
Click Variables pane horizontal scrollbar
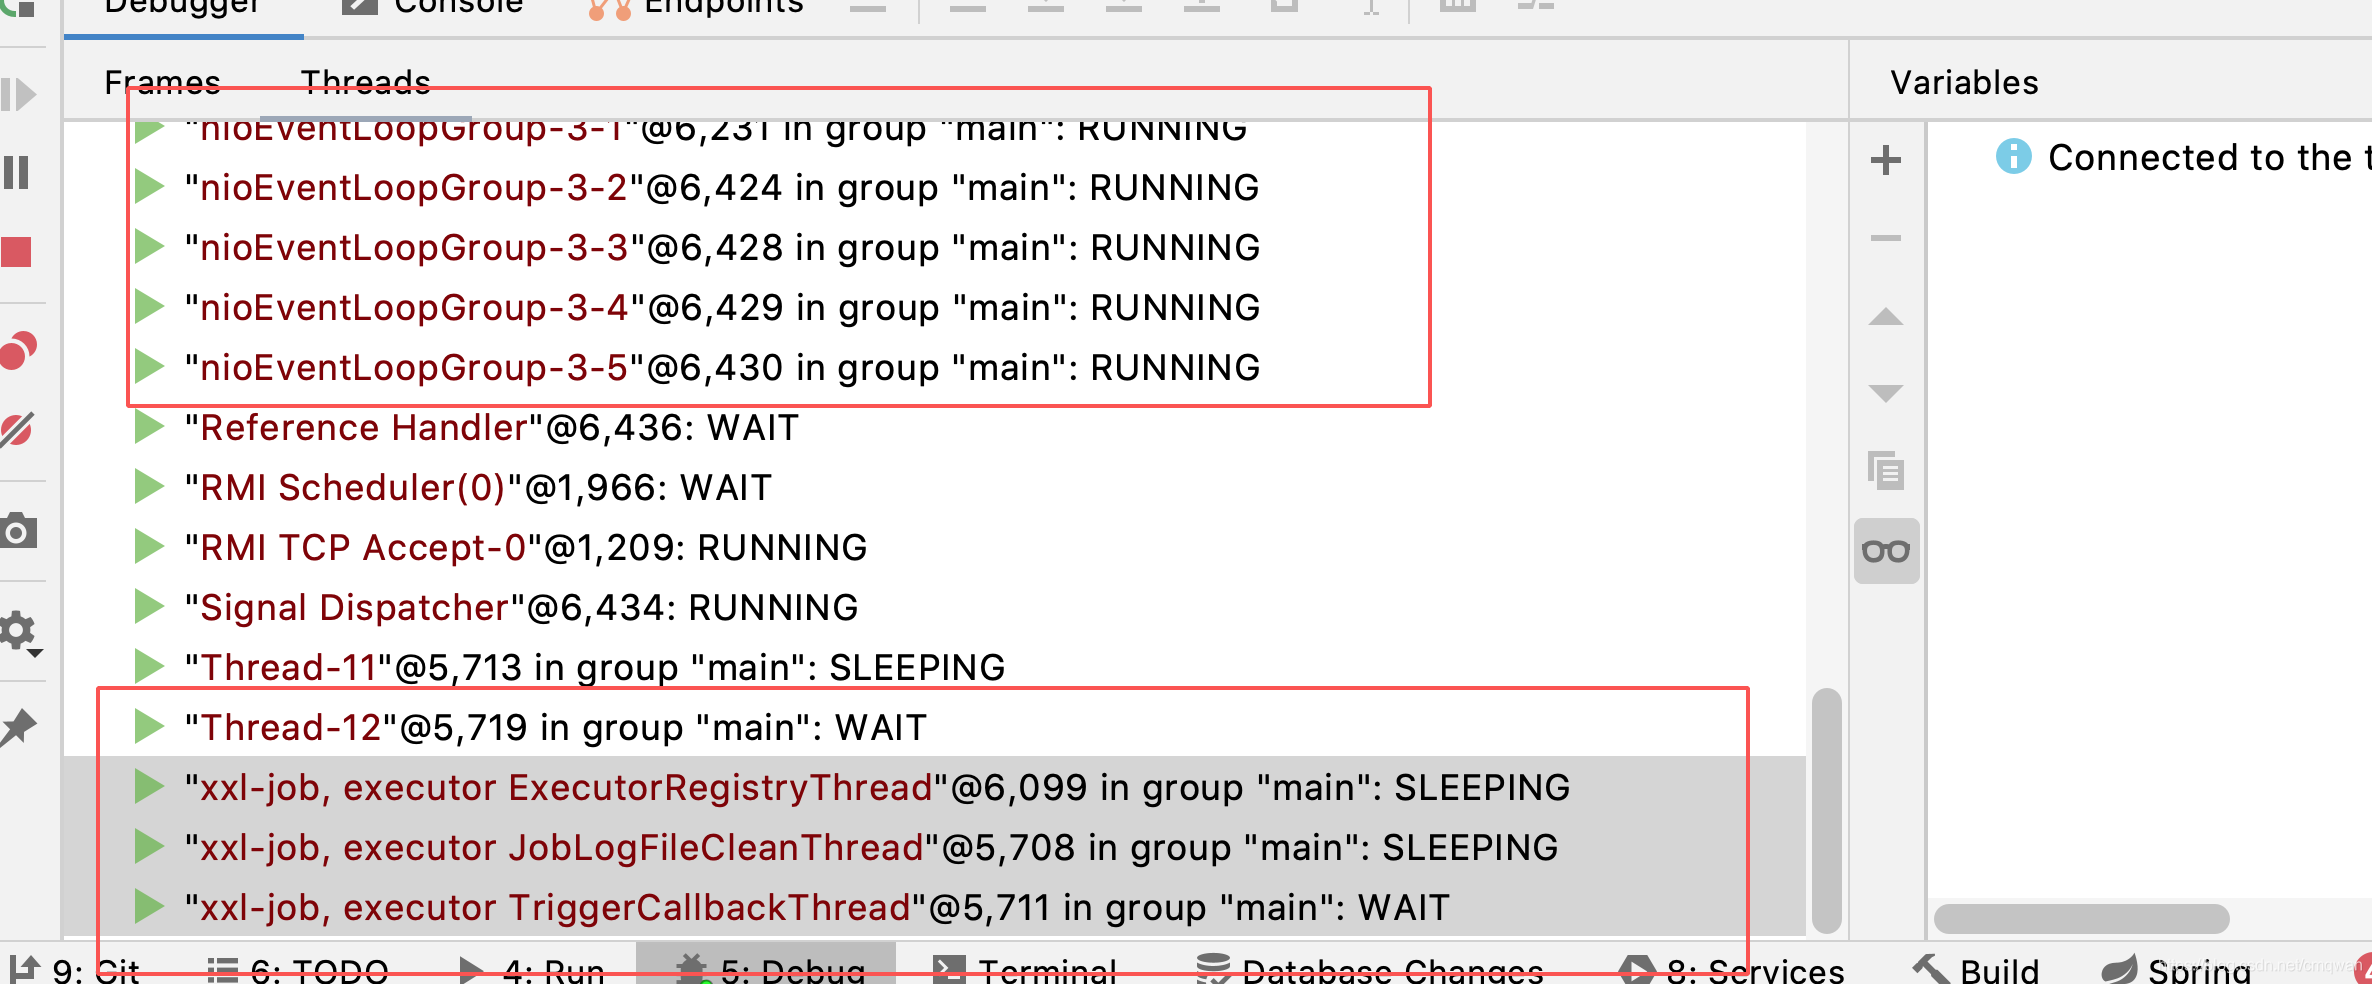(x=2082, y=918)
